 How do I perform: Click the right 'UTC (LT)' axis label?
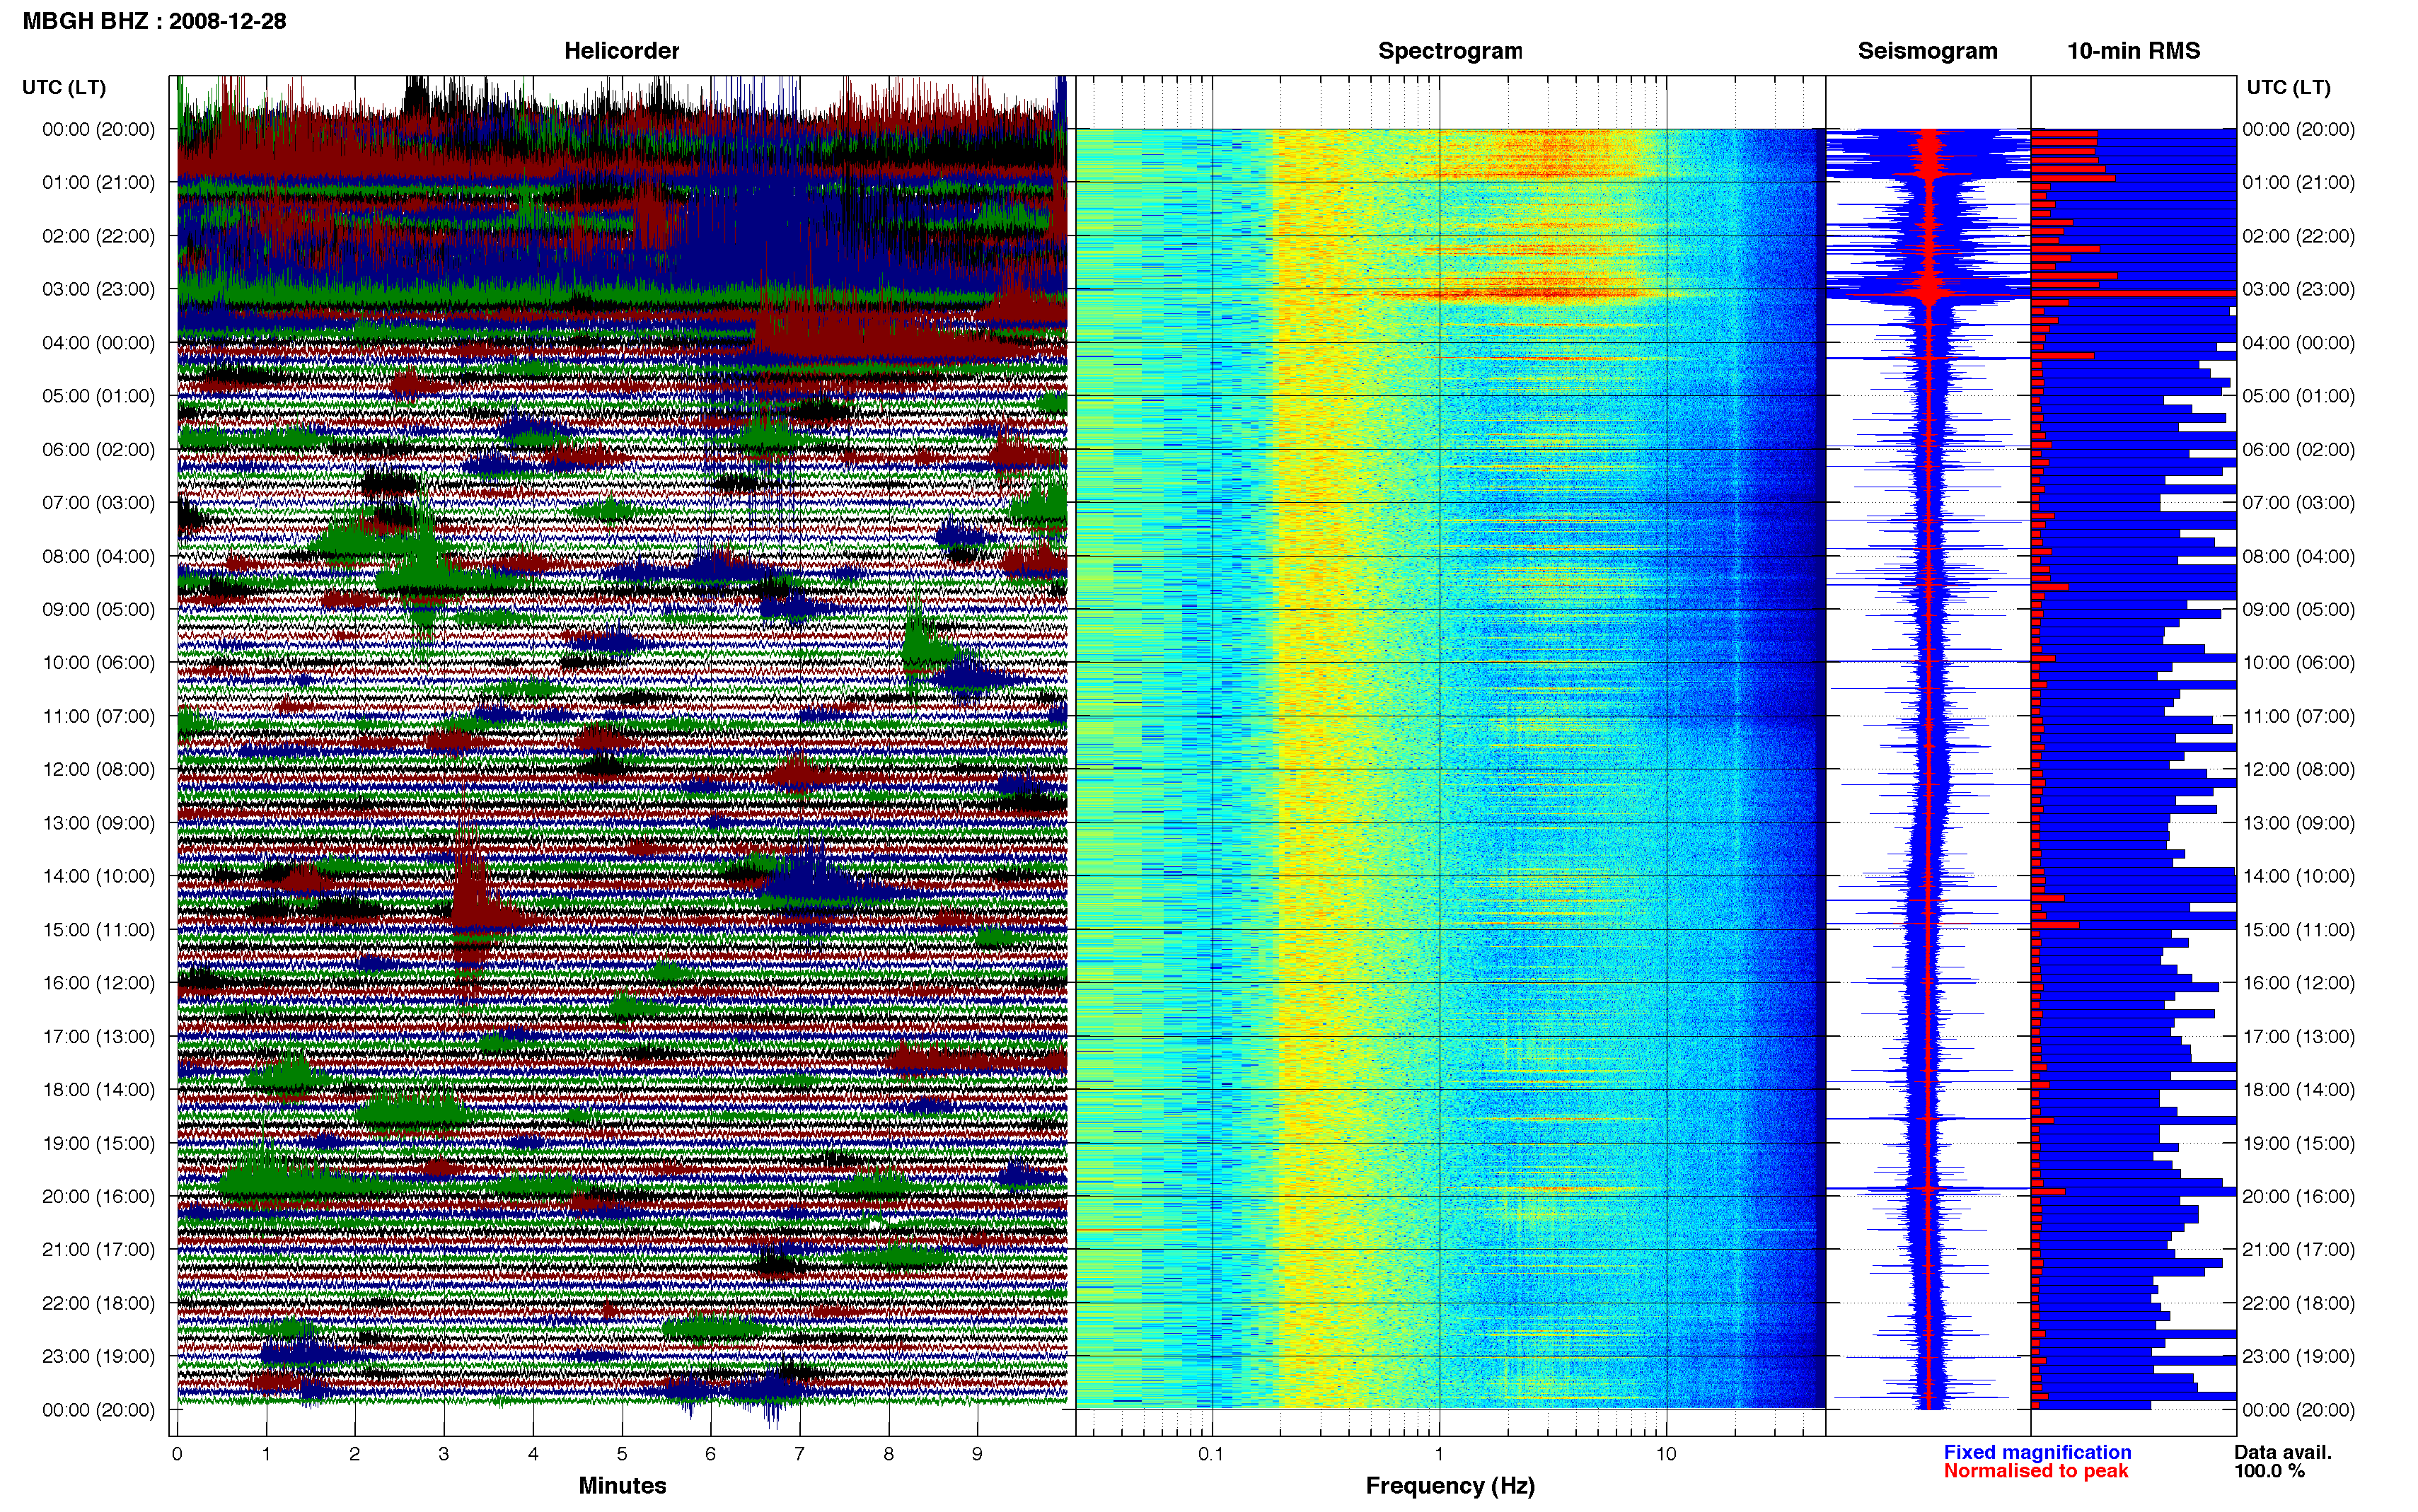click(x=2288, y=87)
